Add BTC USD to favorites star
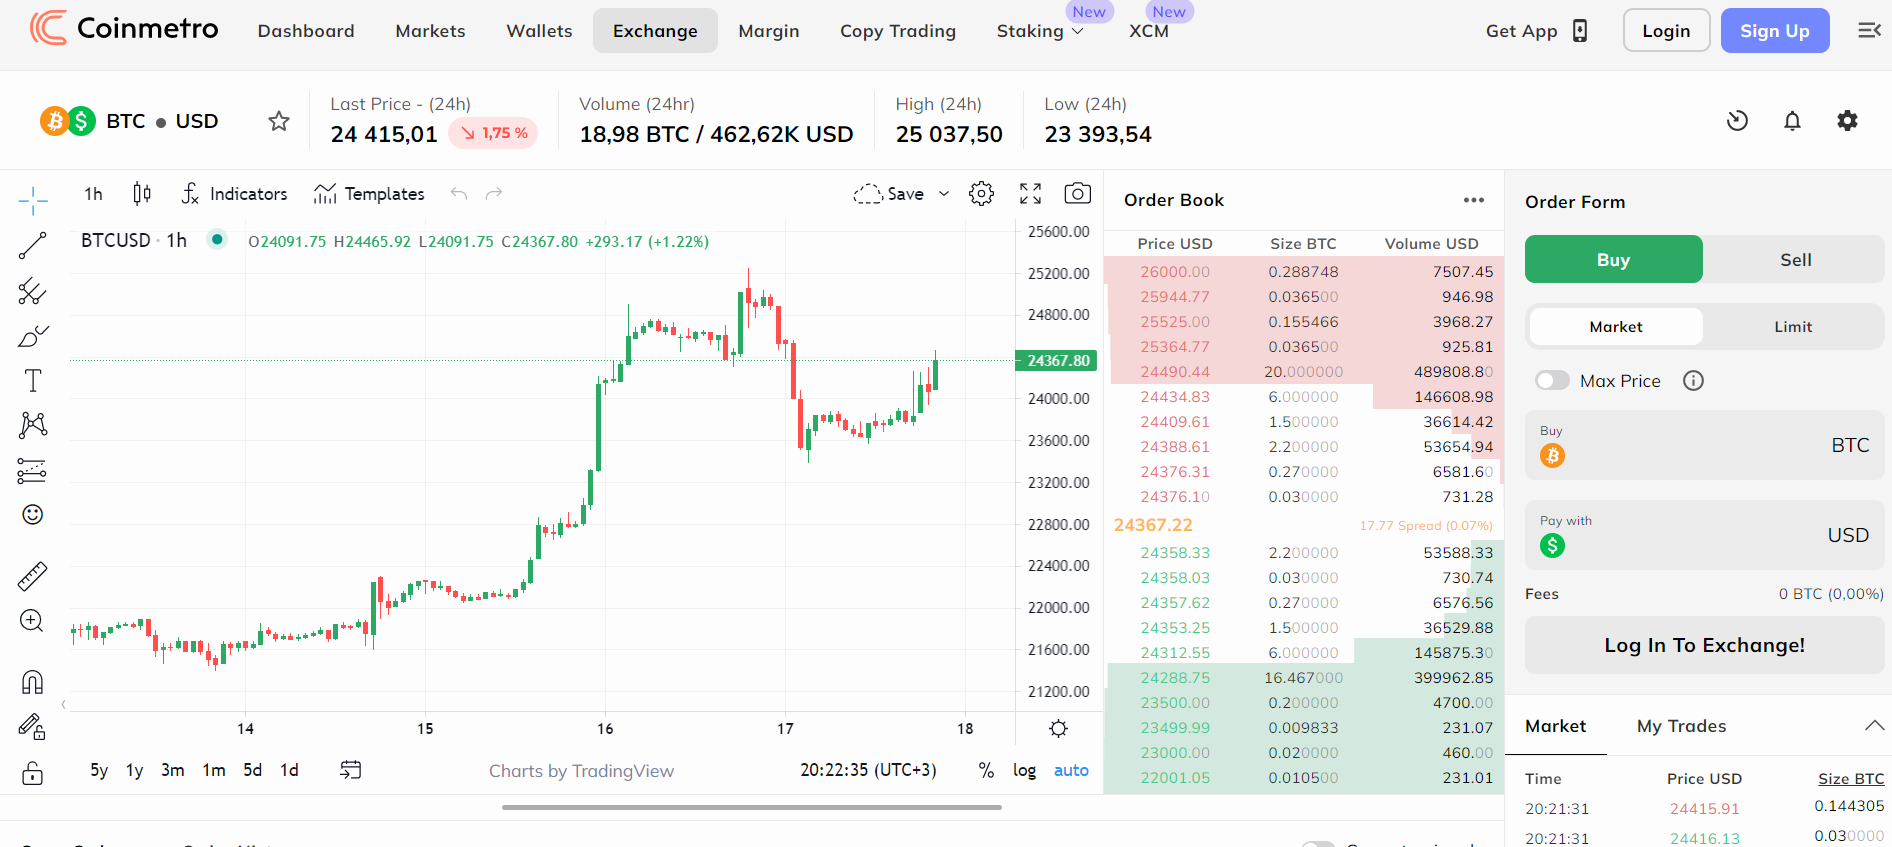1892x847 pixels. coord(279,121)
